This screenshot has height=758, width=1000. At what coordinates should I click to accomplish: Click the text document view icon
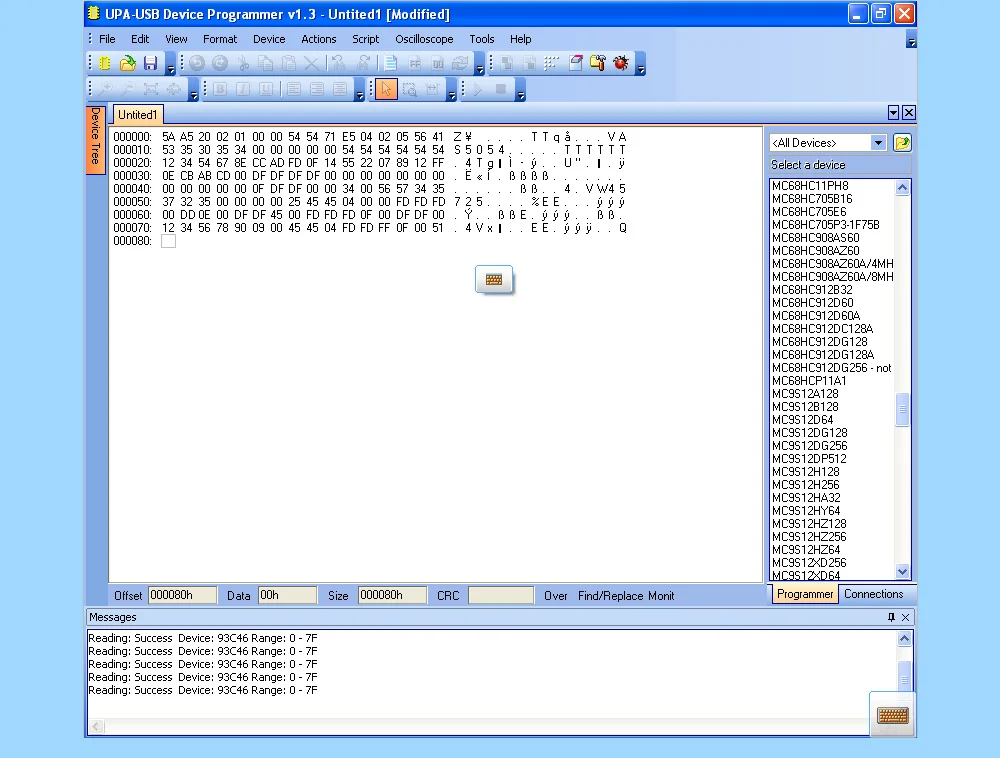(391, 63)
